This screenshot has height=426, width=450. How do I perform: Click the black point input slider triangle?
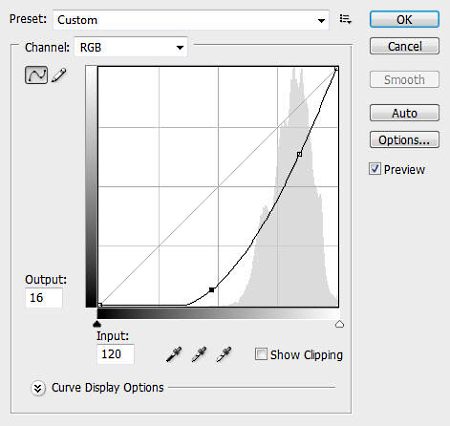(97, 324)
